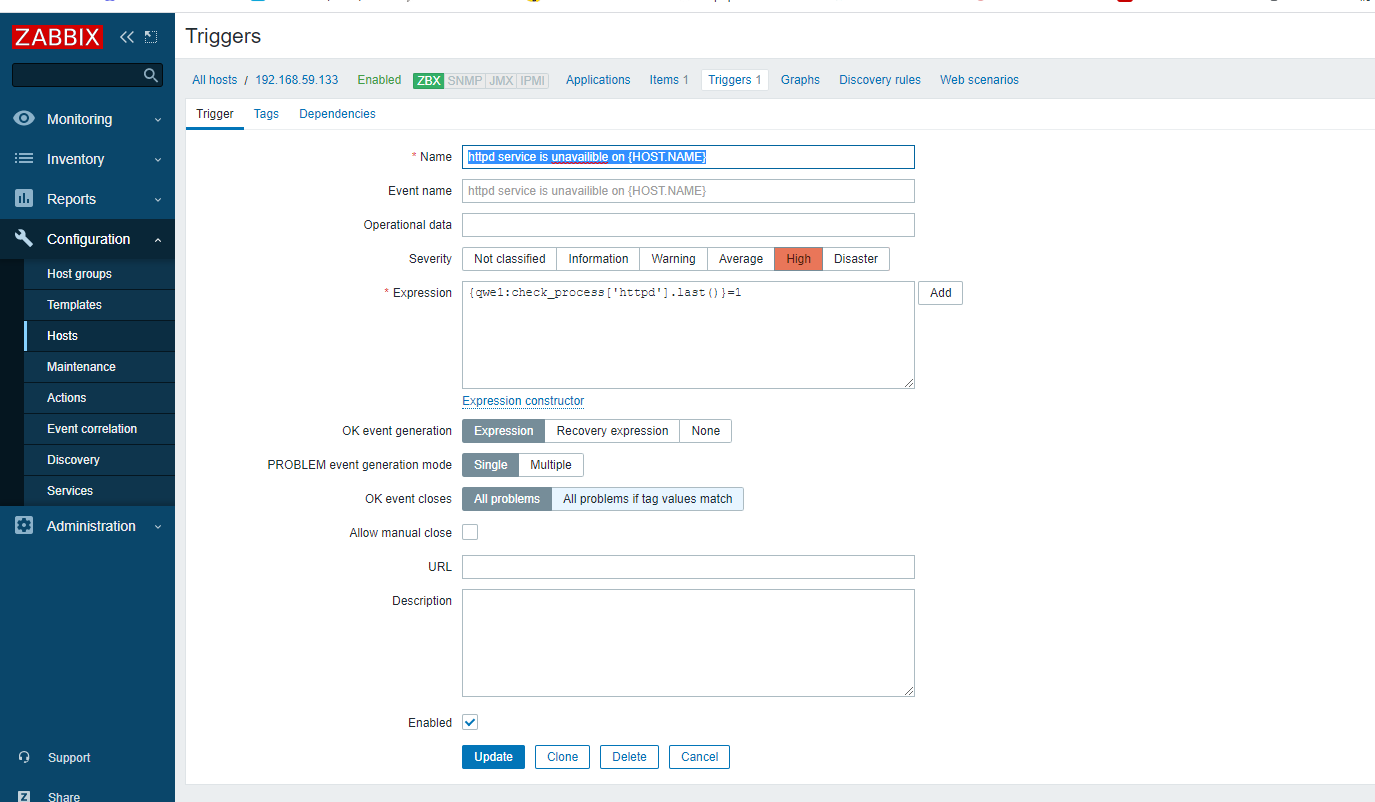1375x802 pixels.
Task: Open Host groups in Configuration menu
Action: [99, 274]
